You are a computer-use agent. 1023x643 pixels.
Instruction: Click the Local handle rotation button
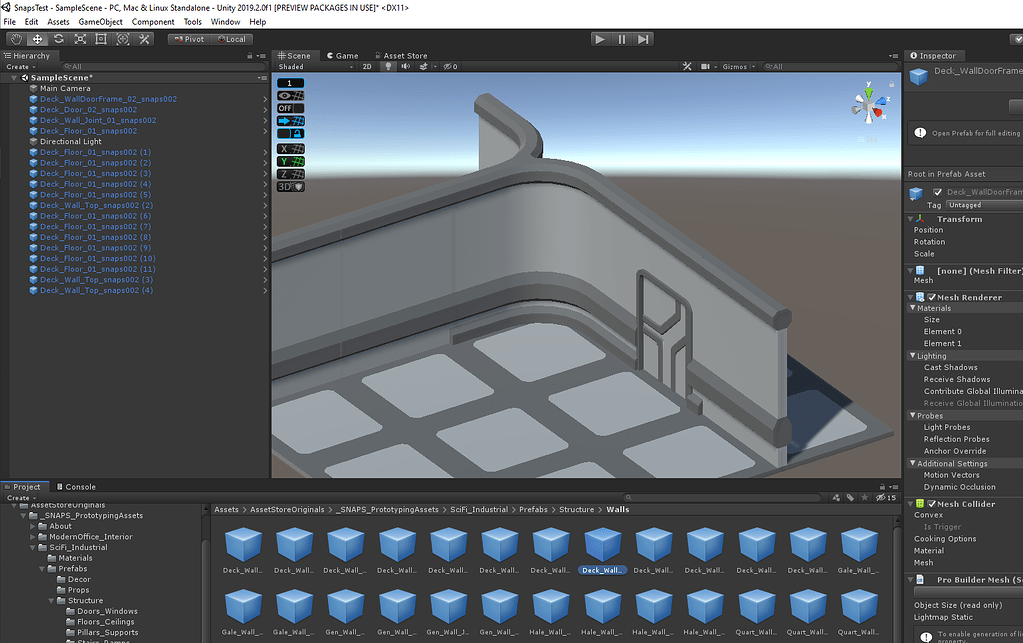point(231,39)
